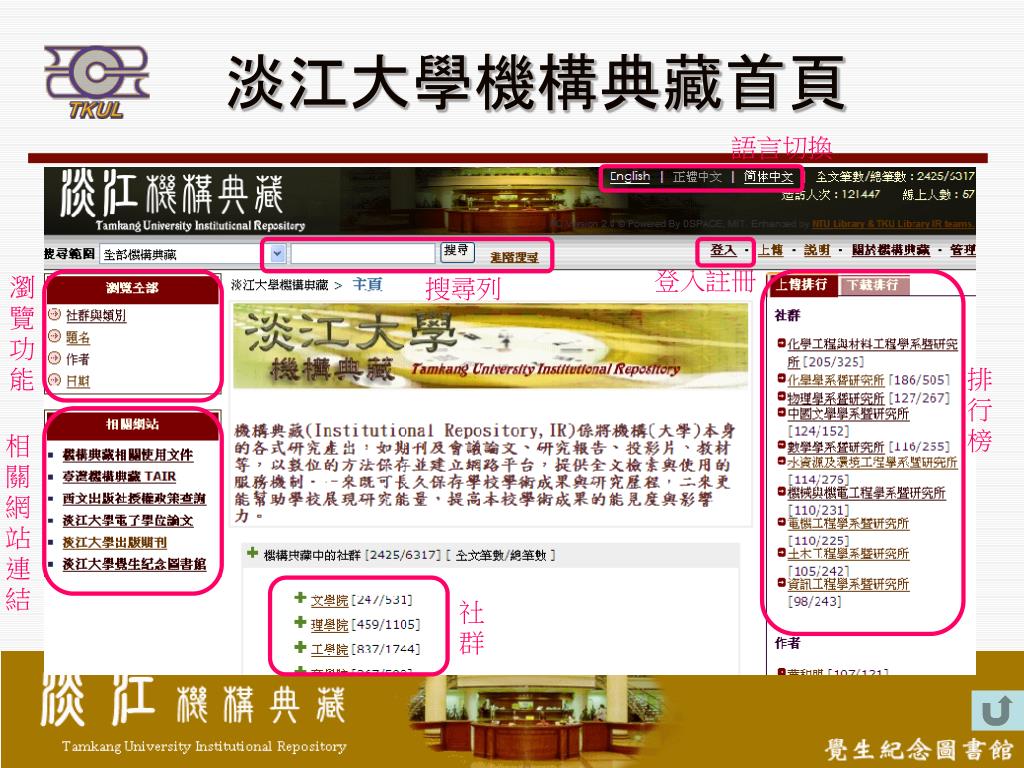Click the 淡江大學 機構典藏 banner image

490,346
